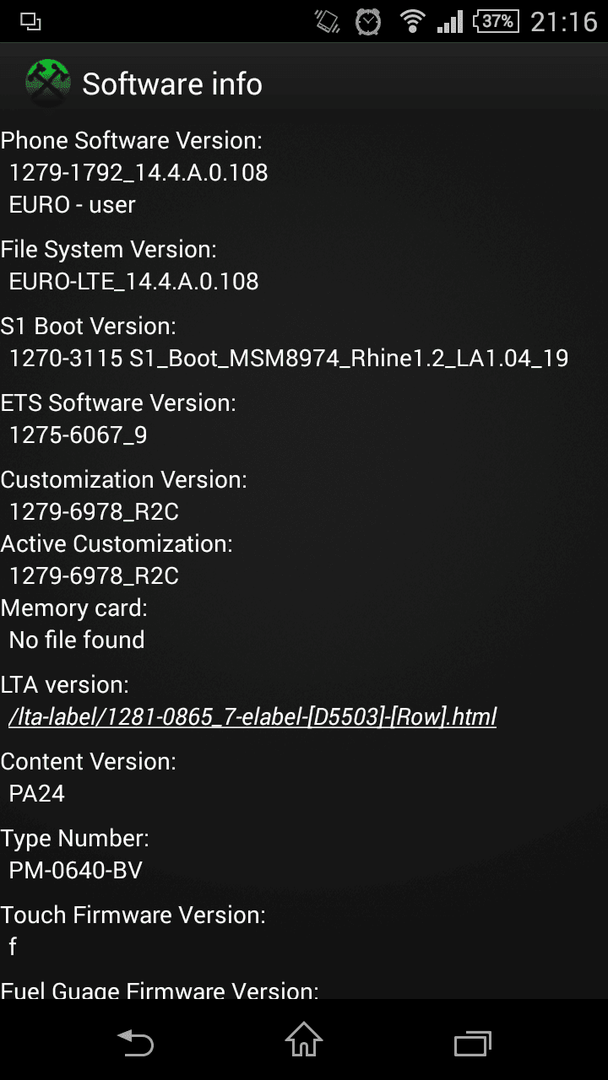Select the Phone Software Version value 1279-1792
This screenshot has width=608, height=1080.
point(138,172)
